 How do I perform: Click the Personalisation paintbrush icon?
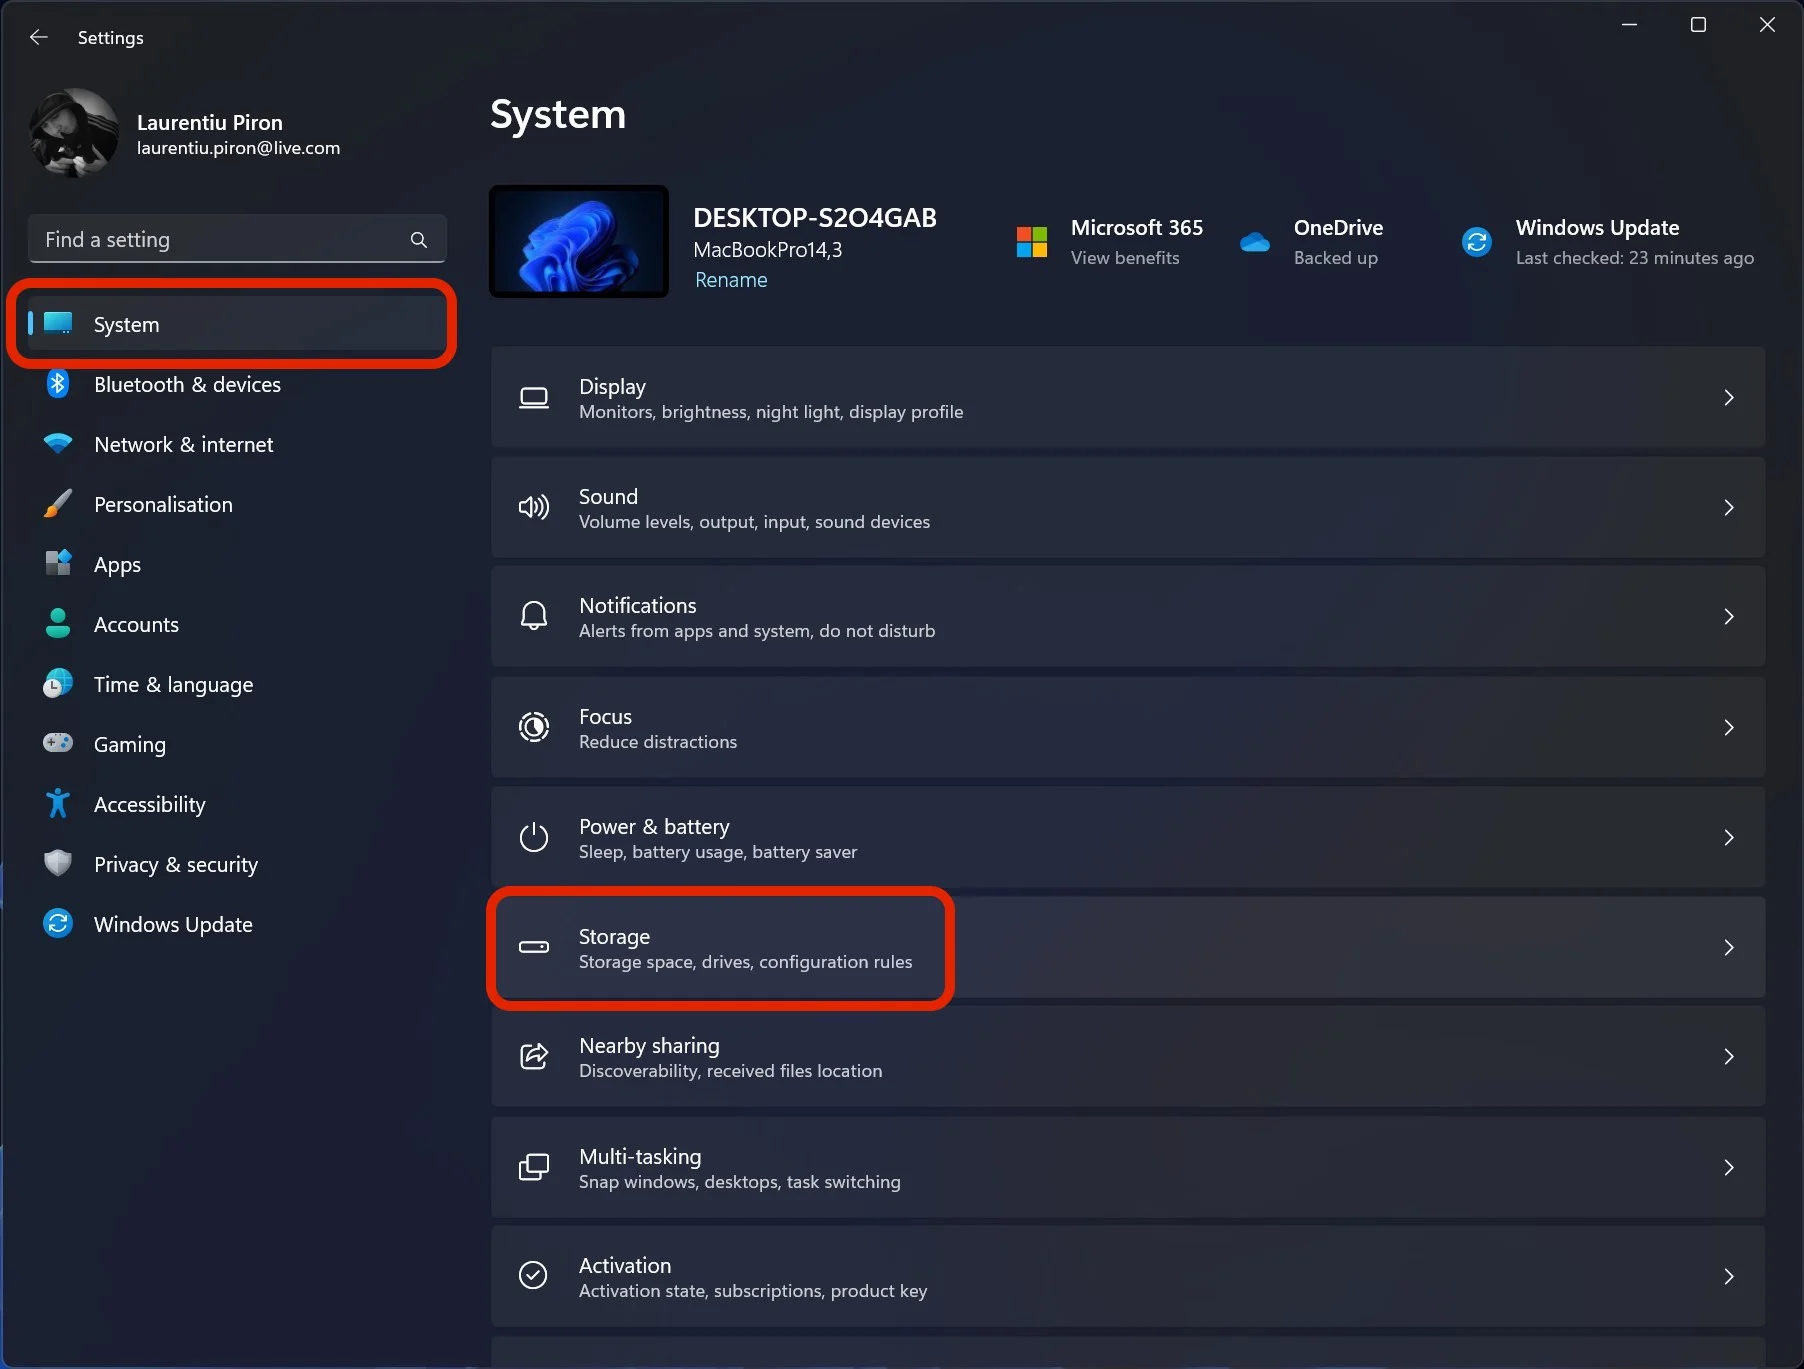[x=58, y=503]
